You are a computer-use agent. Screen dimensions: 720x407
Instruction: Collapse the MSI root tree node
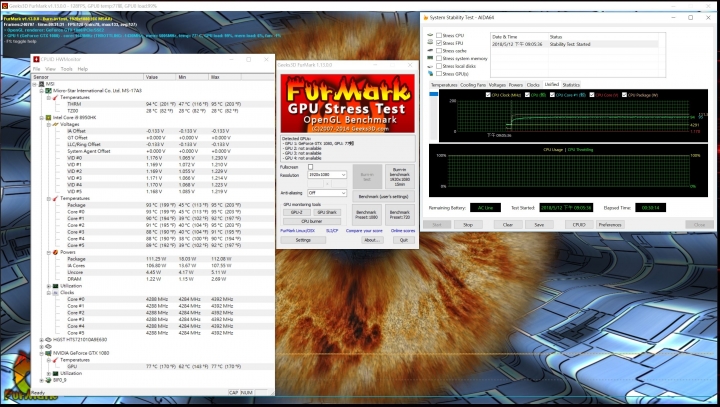coord(34,84)
